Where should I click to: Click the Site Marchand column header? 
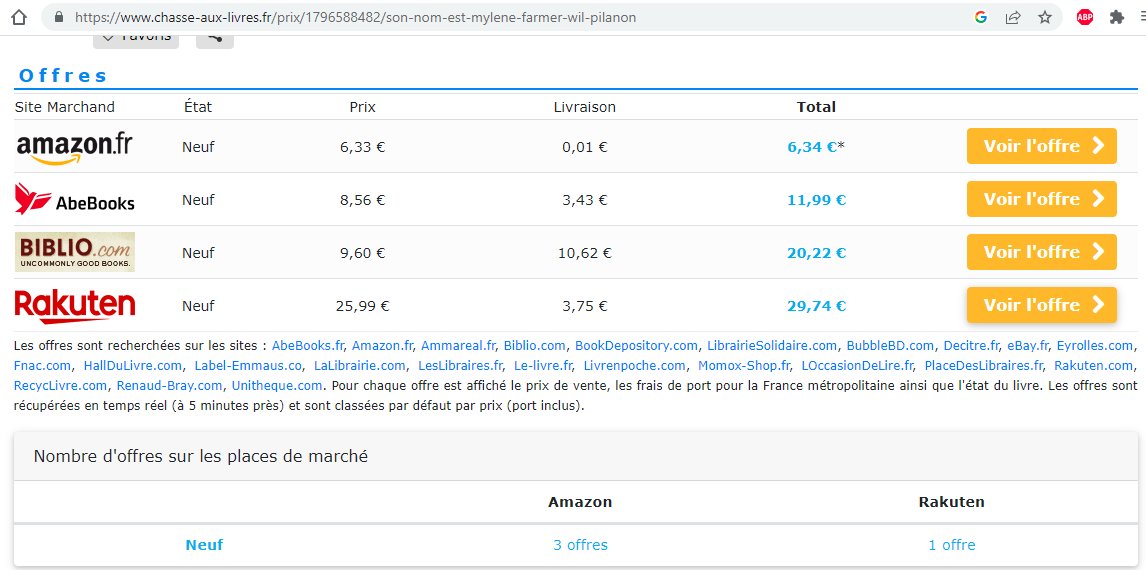65,107
